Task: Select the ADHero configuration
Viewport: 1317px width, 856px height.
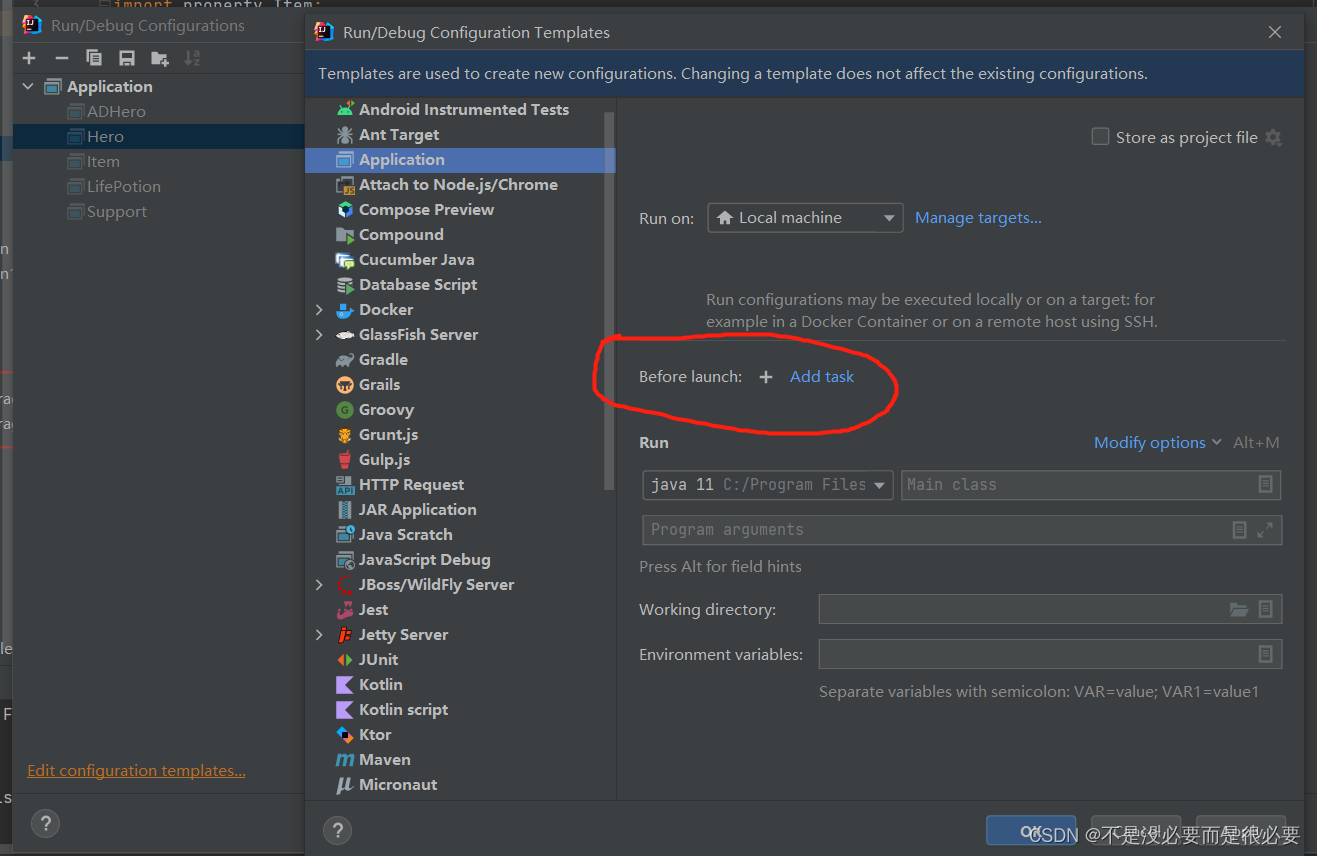Action: coord(116,112)
